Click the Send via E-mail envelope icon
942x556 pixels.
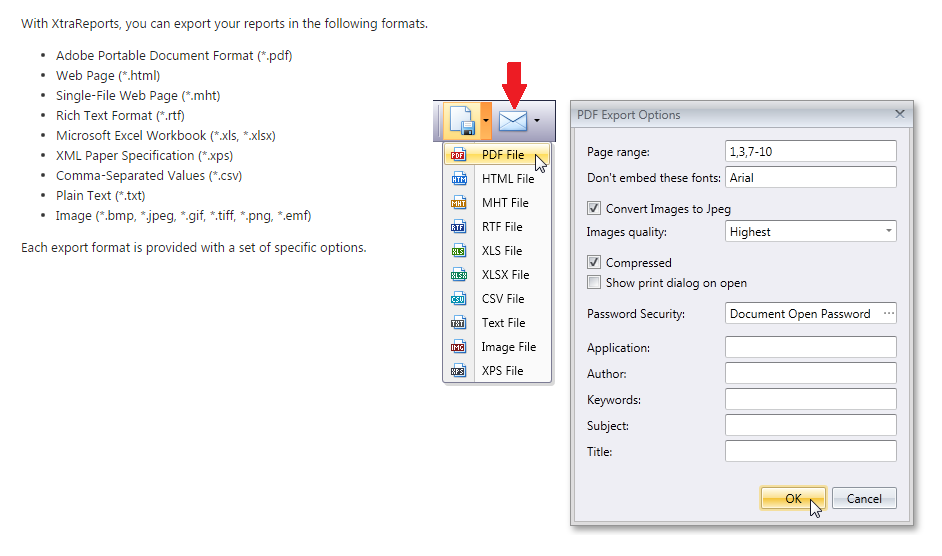point(513,121)
